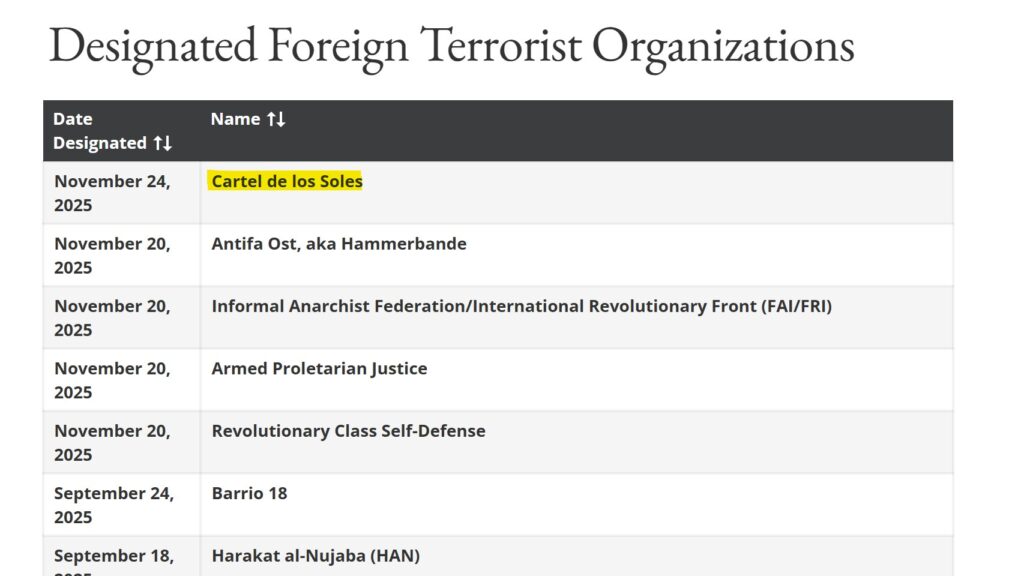Image resolution: width=1024 pixels, height=576 pixels.
Task: Click the Designated Foreign Terrorist Organizations heading
Action: click(451, 45)
